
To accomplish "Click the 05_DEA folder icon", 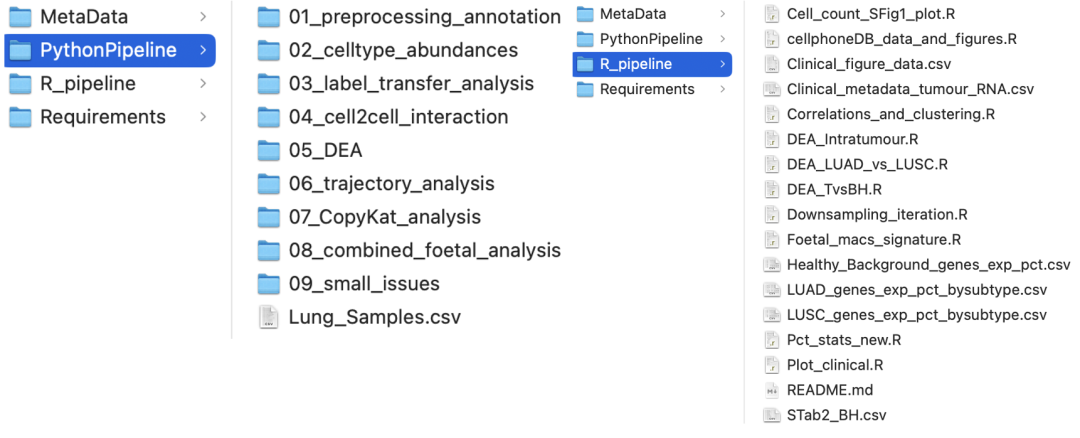I will click(x=268, y=151).
